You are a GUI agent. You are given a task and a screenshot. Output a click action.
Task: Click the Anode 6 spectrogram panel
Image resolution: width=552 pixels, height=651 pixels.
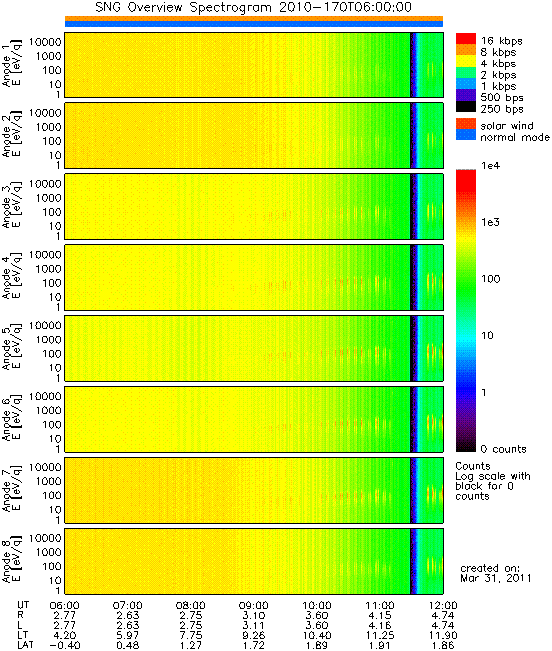pos(254,419)
